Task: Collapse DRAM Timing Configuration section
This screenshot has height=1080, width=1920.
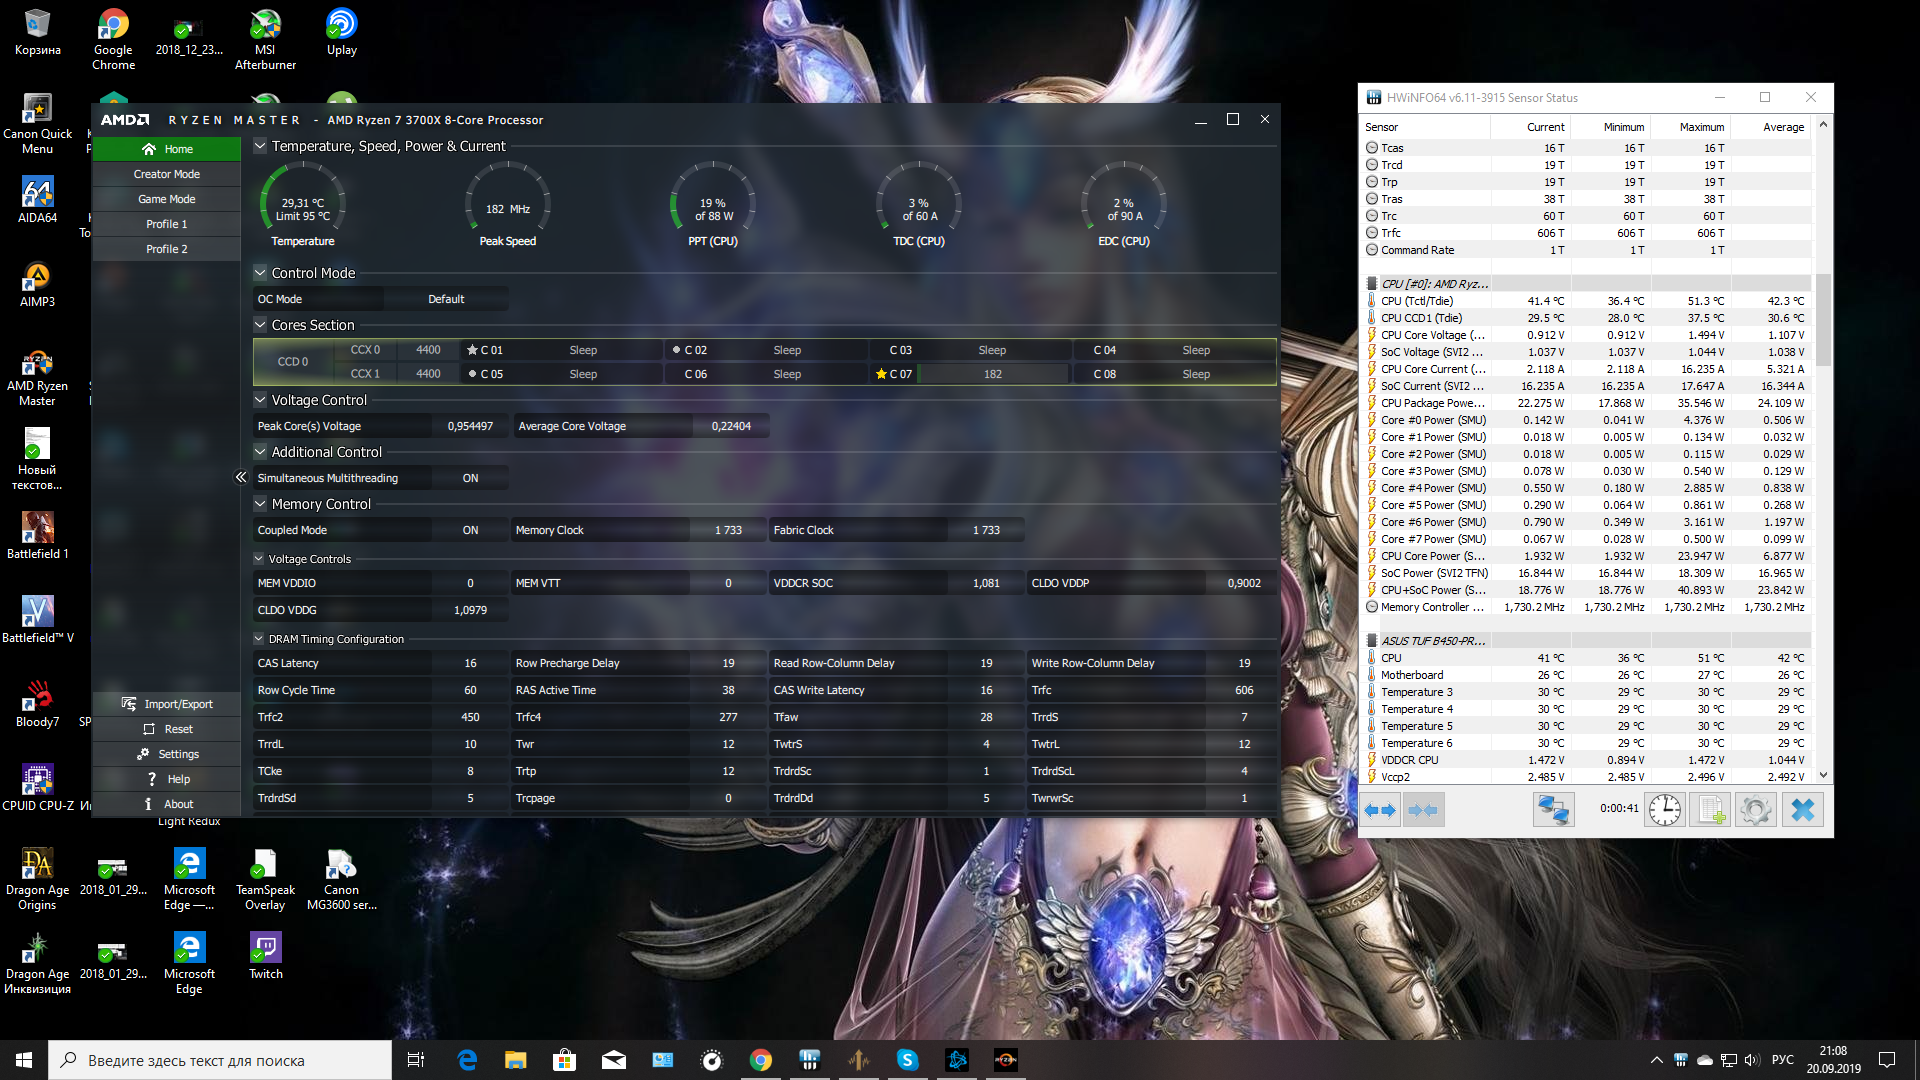Action: coord(259,639)
